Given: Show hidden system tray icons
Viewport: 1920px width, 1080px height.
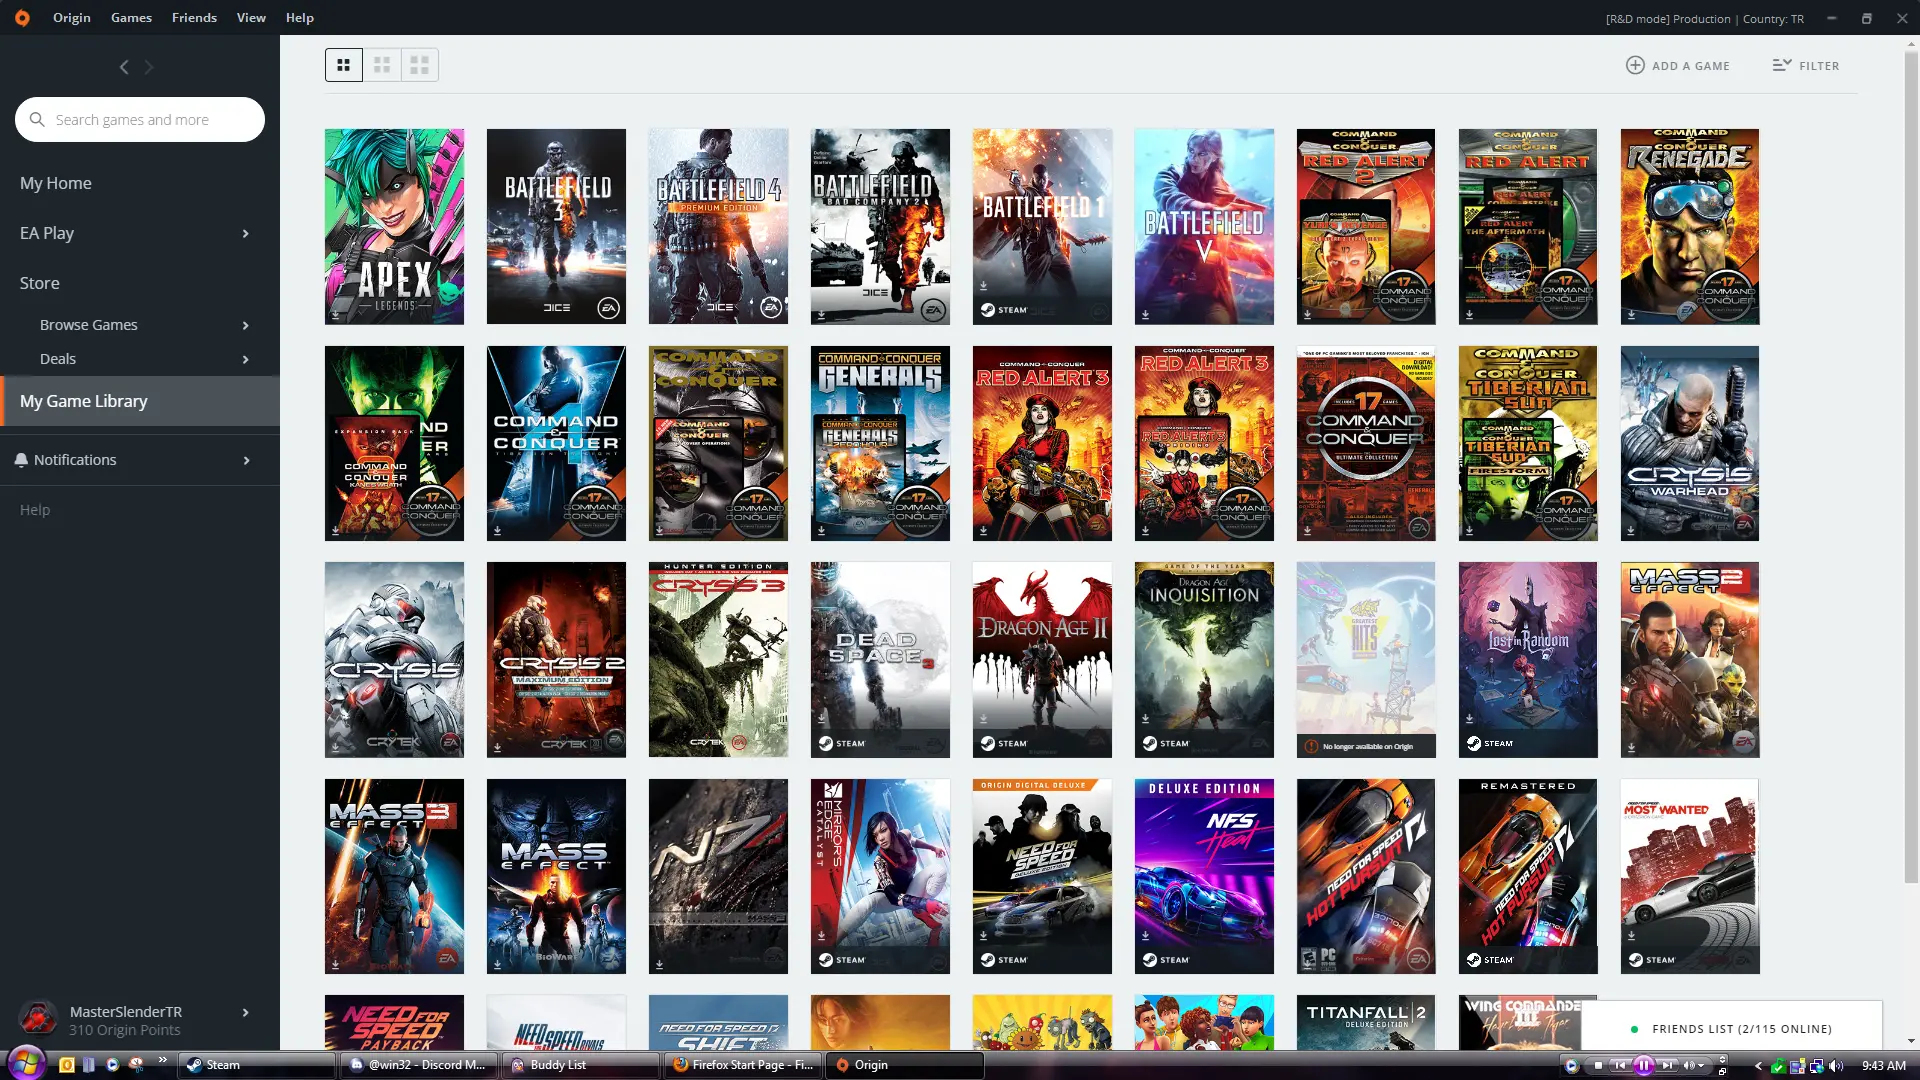Looking at the screenshot, I should [x=1758, y=1066].
